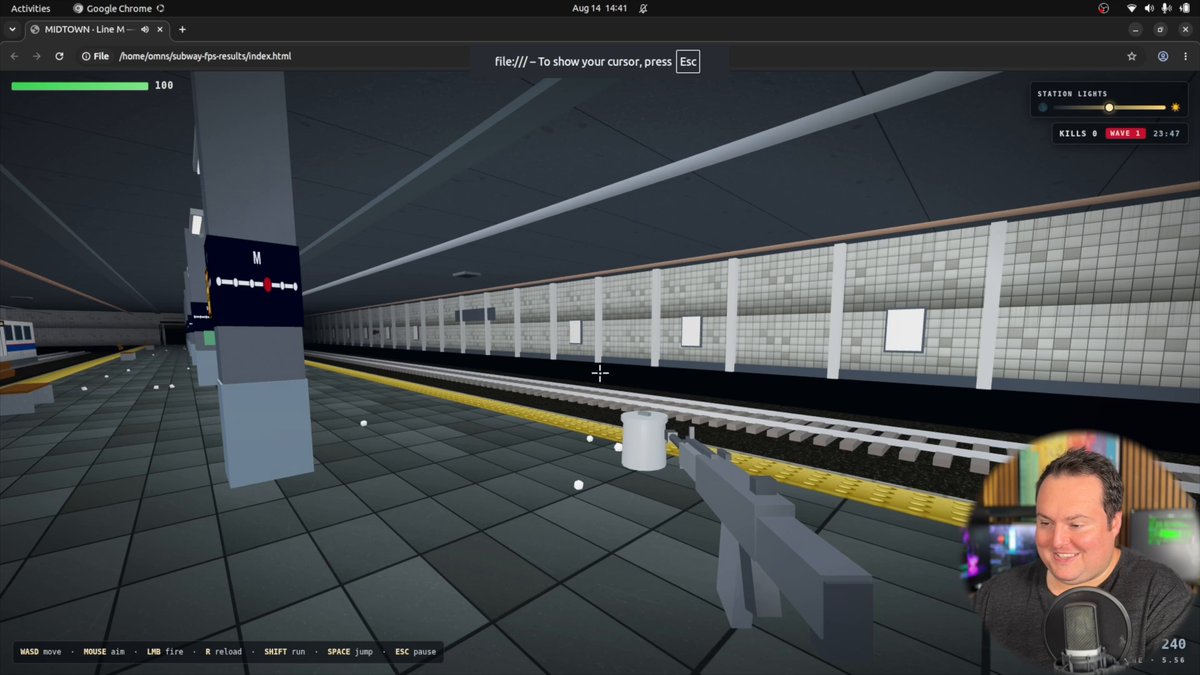This screenshot has width=1200, height=675.
Task: Open the Google Chrome app menu
Action: pos(119,8)
